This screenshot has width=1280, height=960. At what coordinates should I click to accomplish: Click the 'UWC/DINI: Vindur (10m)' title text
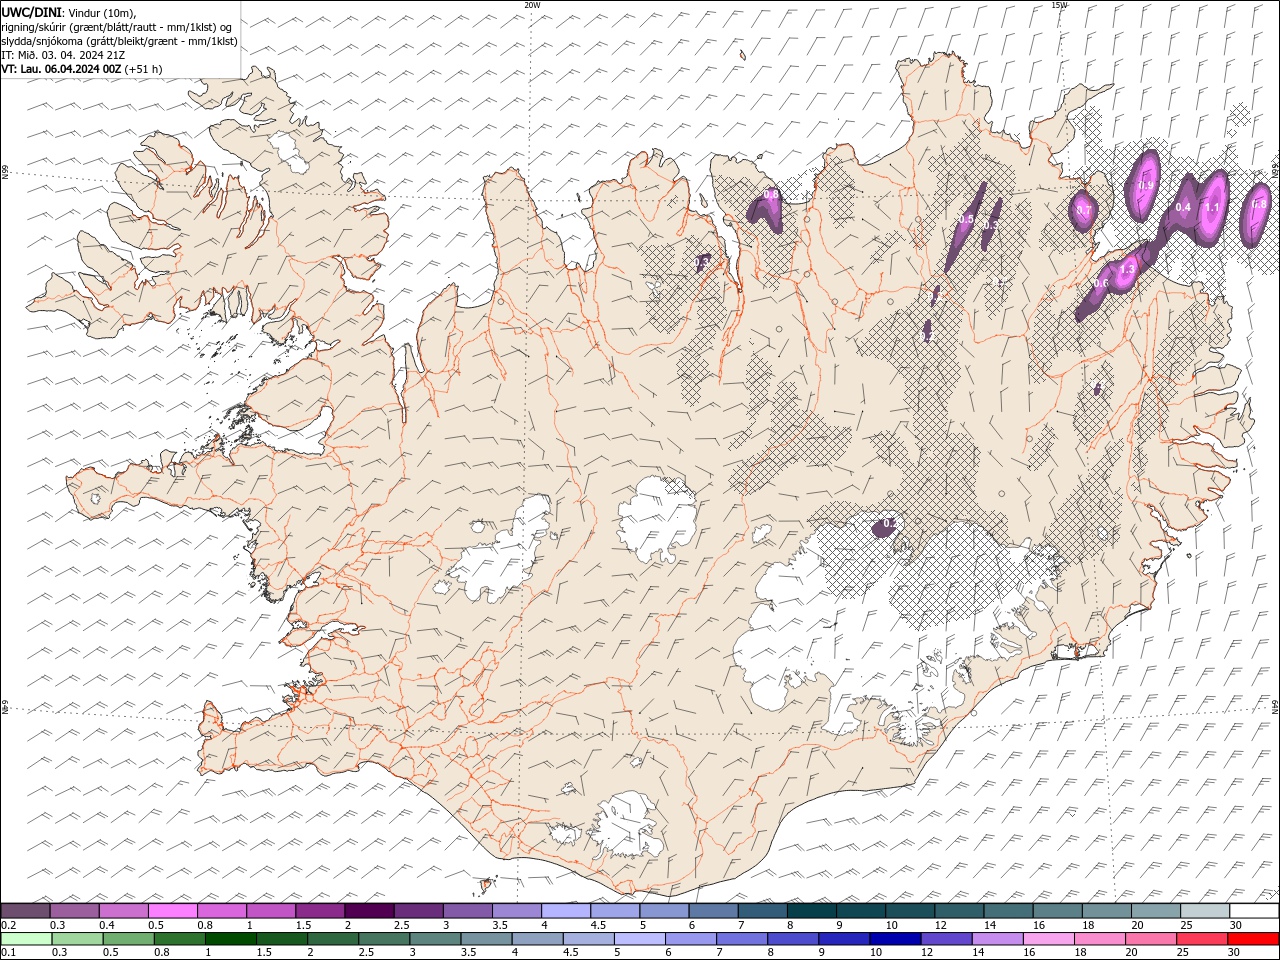point(69,12)
